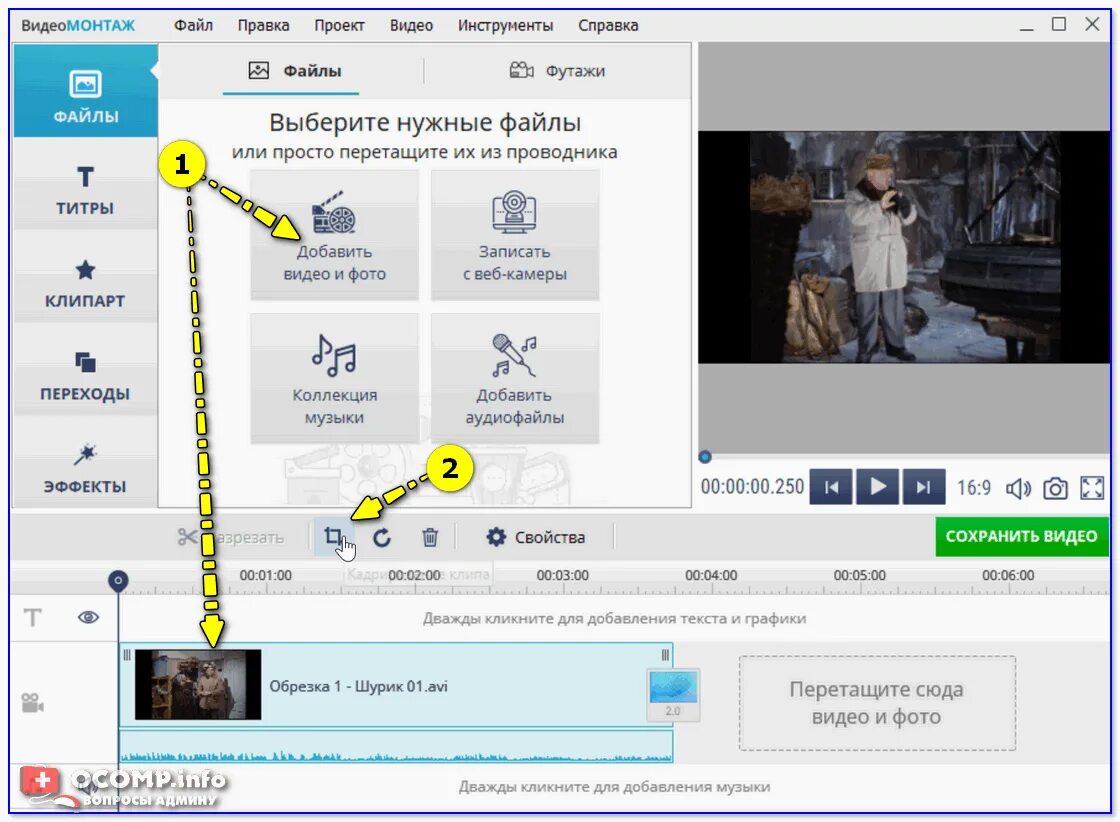The height and width of the screenshot is (822, 1120).
Task: Jump to previous frame in the player
Action: point(831,487)
